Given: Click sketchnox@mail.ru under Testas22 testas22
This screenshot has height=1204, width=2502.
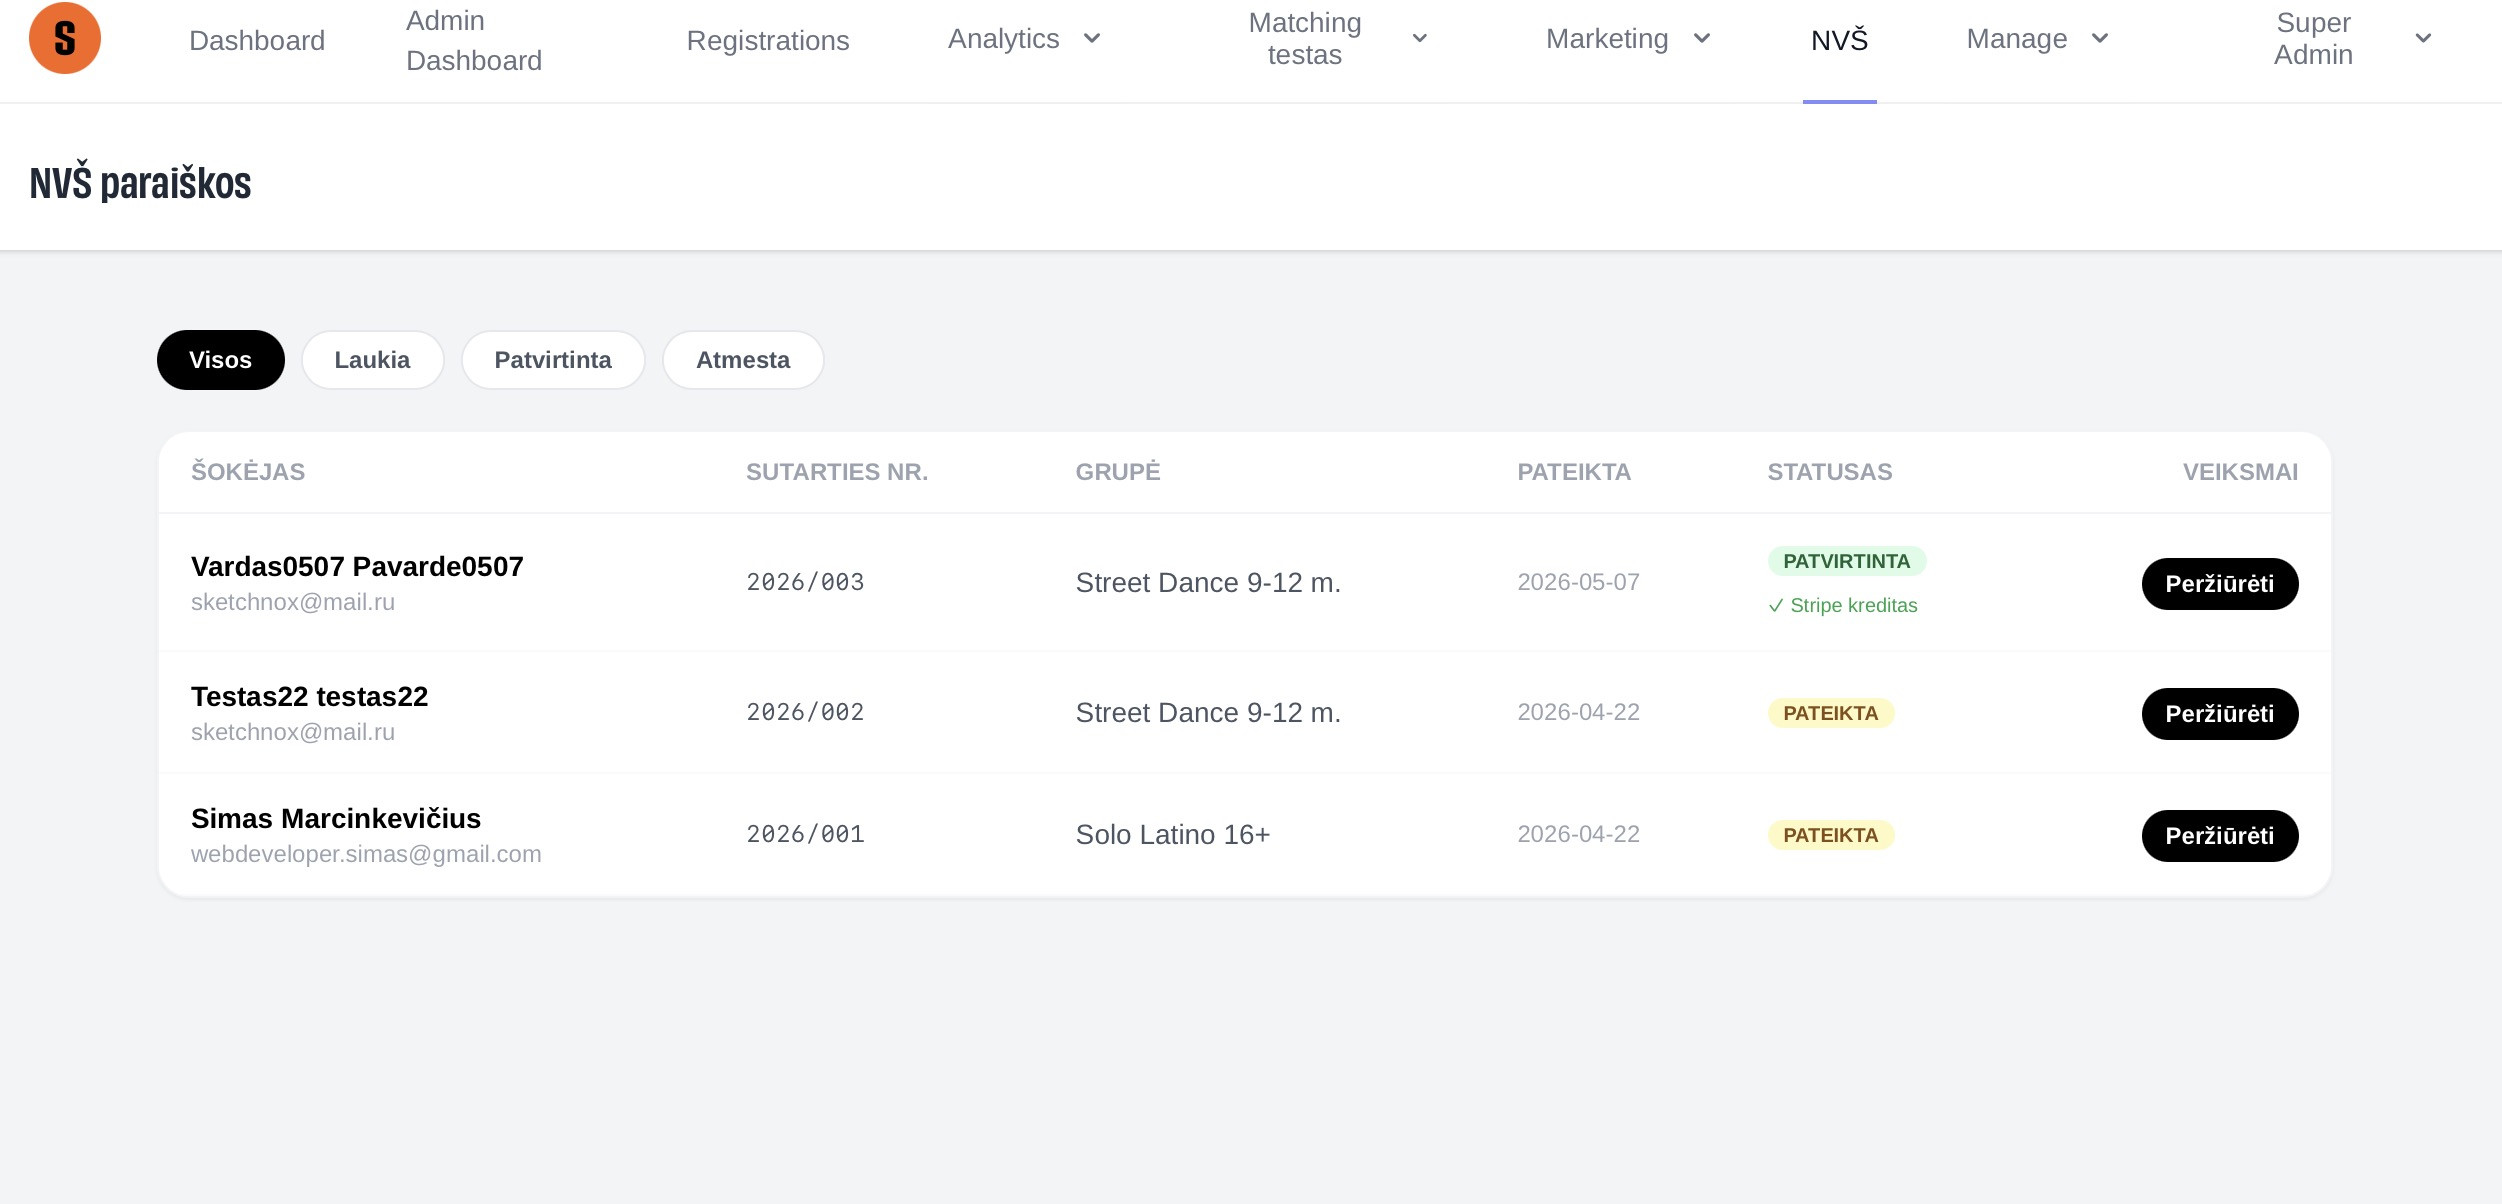Looking at the screenshot, I should 293,732.
